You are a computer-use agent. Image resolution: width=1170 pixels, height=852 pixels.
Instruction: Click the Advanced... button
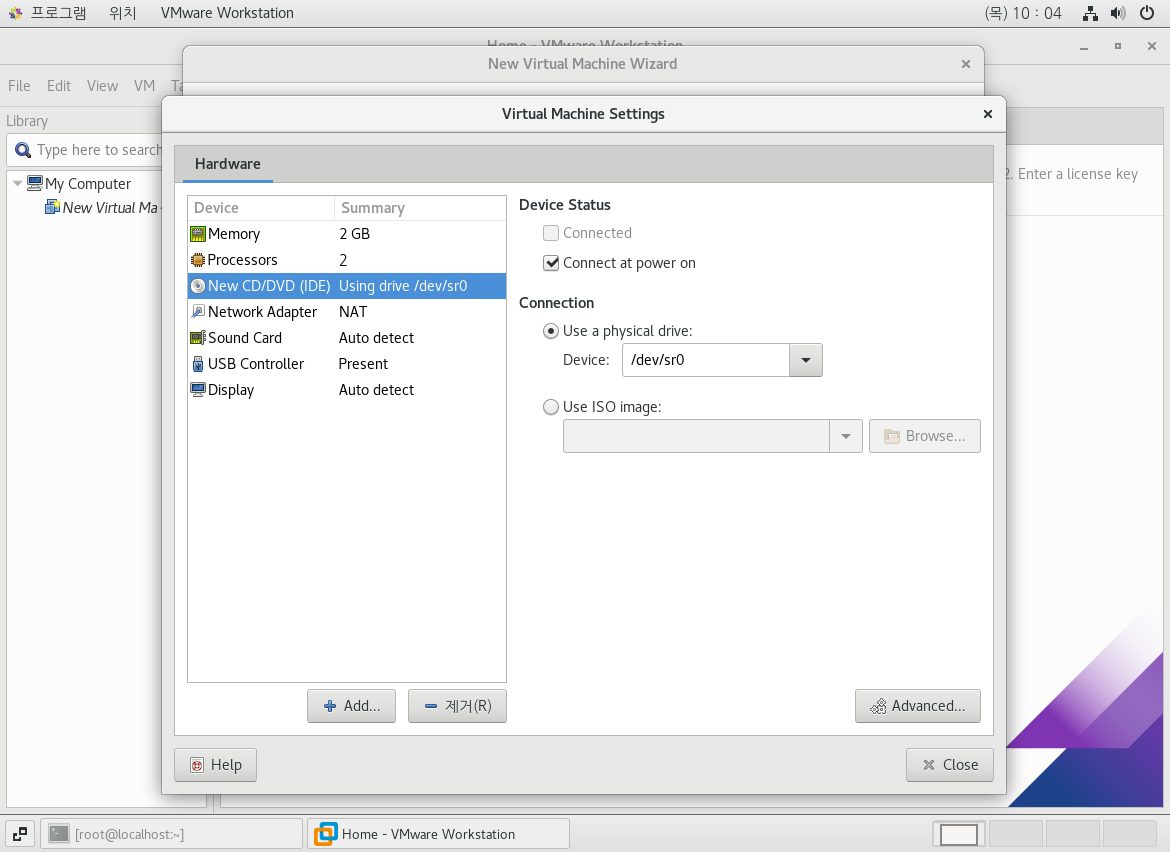tap(918, 706)
